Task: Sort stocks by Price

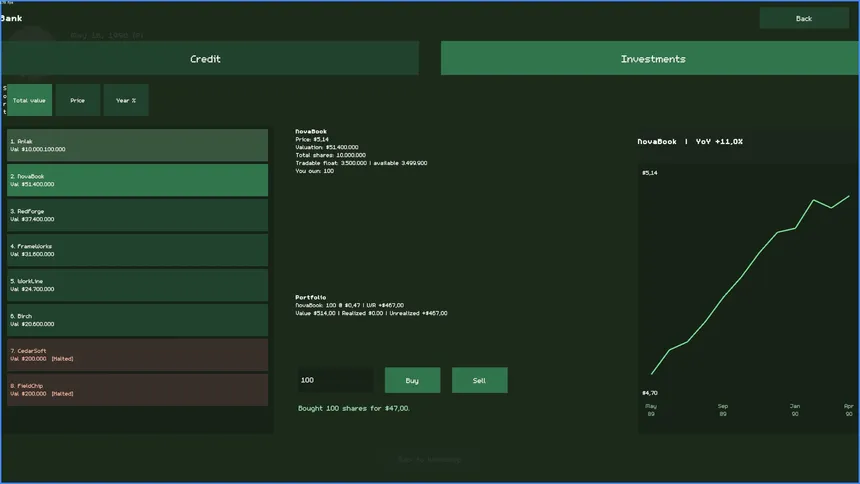Action: tap(78, 100)
